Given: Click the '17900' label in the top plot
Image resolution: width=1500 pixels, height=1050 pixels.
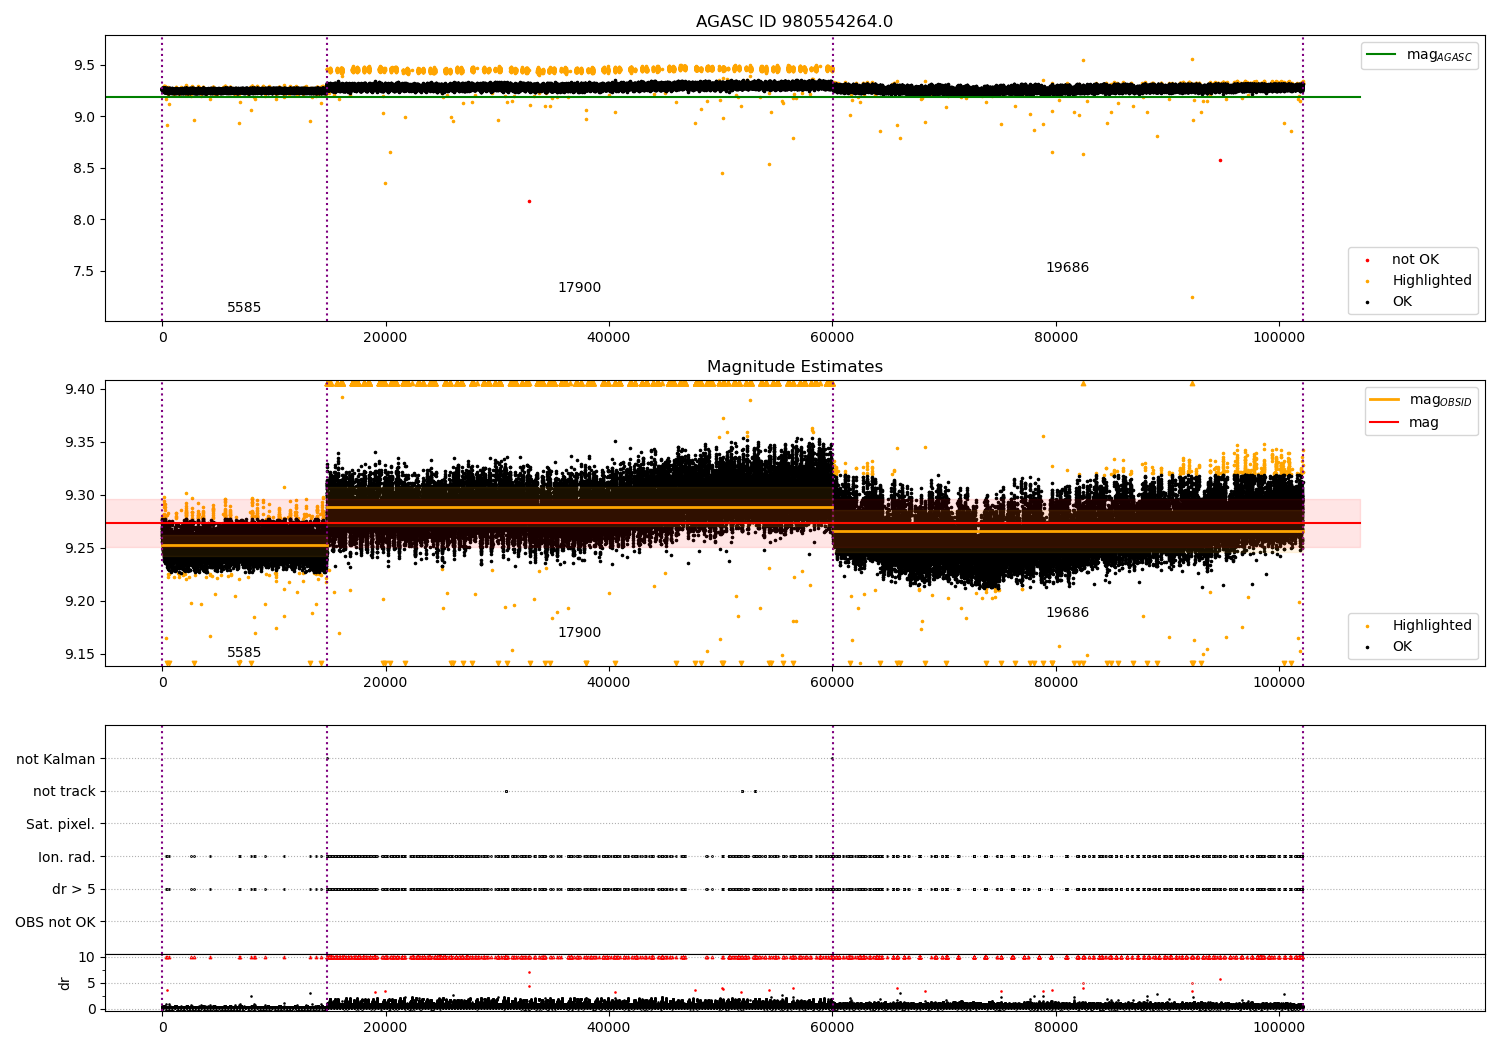Looking at the screenshot, I should (x=579, y=288).
